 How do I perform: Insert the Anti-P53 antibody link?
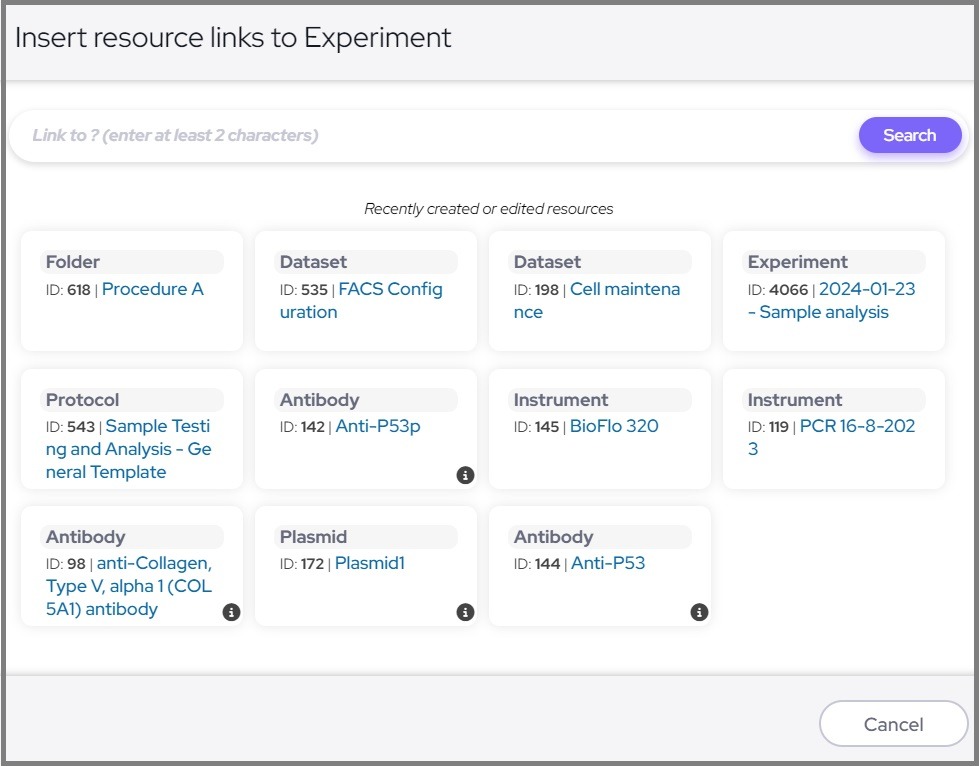tap(607, 563)
